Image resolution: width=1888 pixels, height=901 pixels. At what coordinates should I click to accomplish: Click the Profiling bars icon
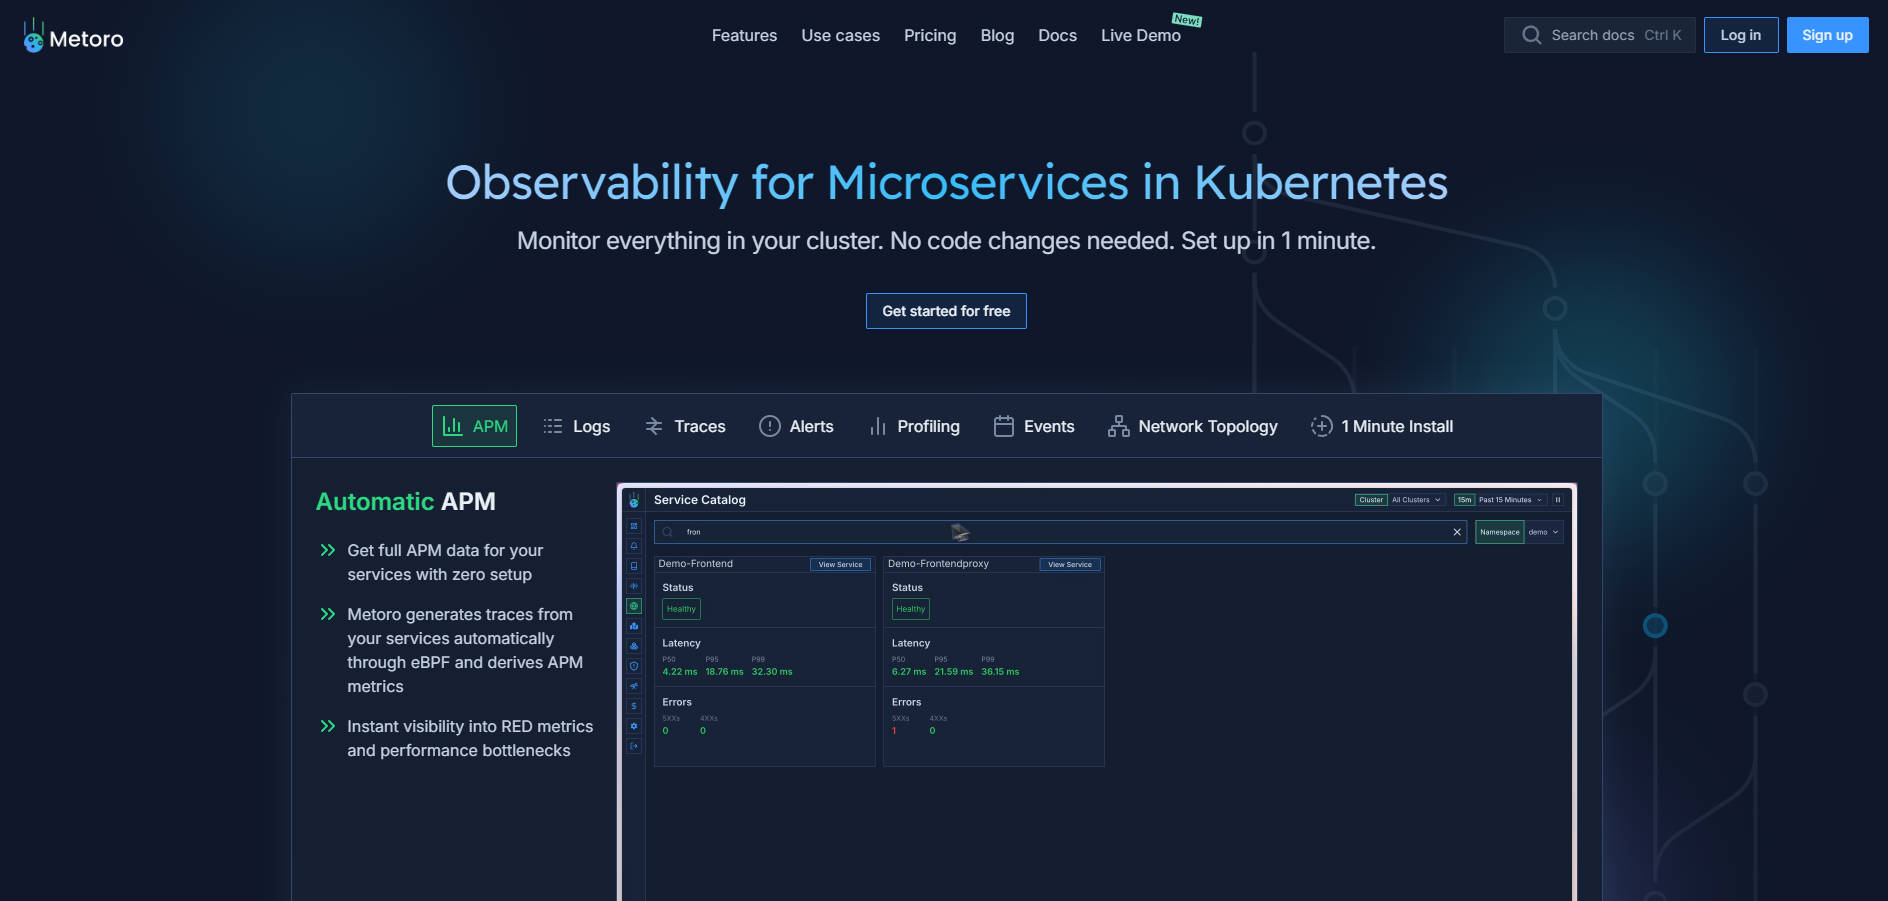(877, 426)
